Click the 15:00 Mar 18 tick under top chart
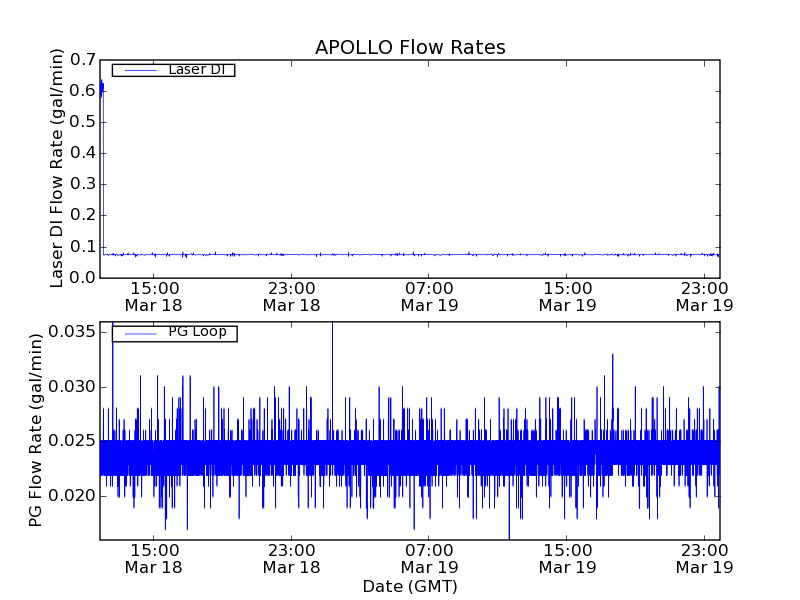800x600 pixels. point(153,296)
